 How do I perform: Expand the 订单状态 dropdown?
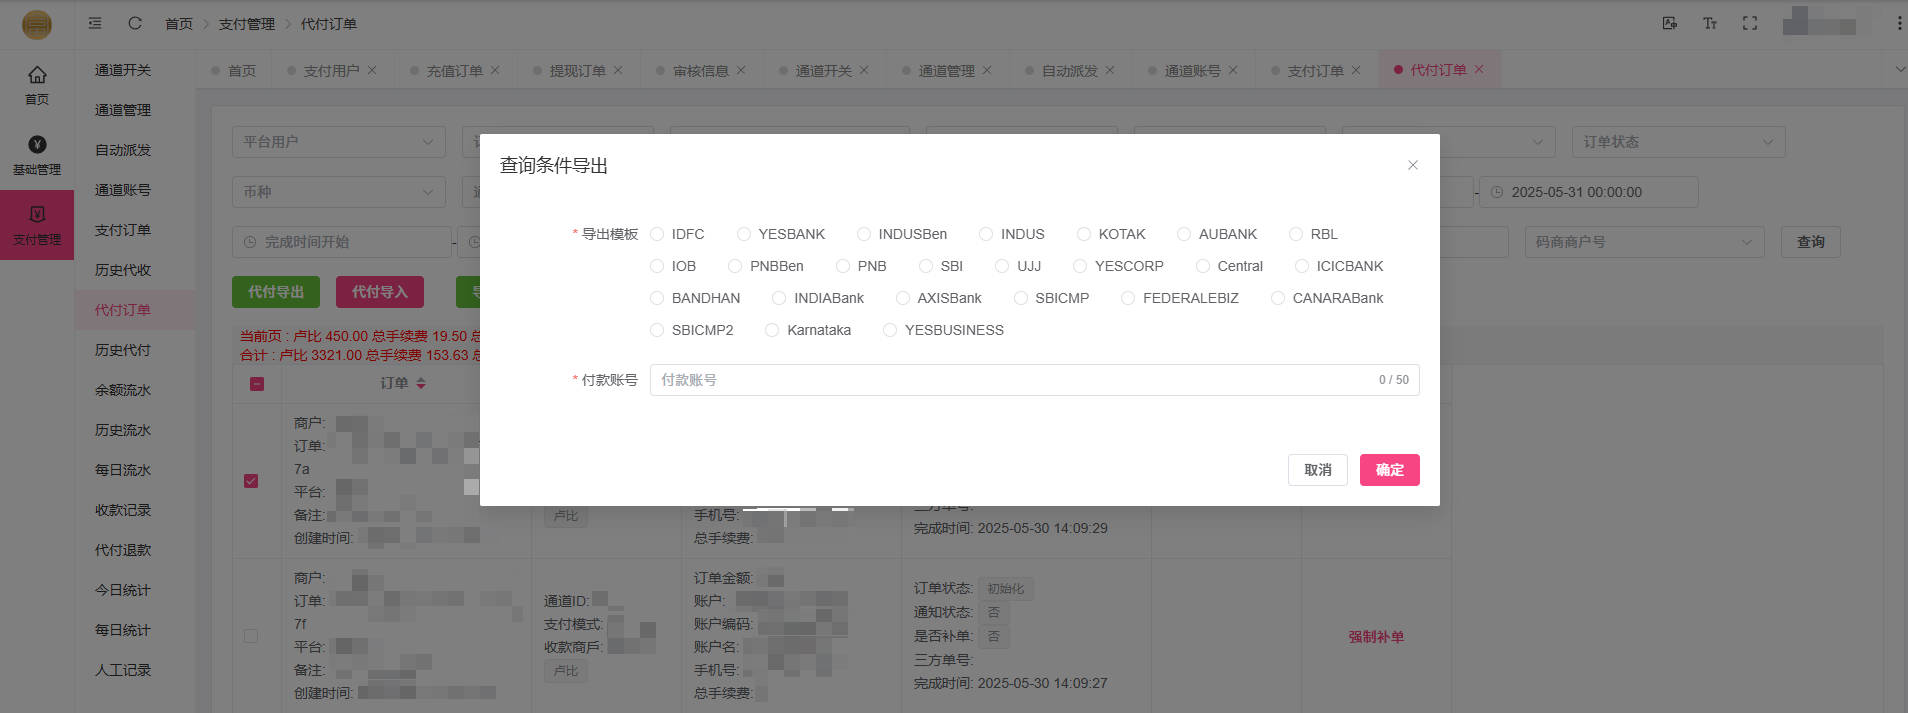pyautogui.click(x=1677, y=142)
